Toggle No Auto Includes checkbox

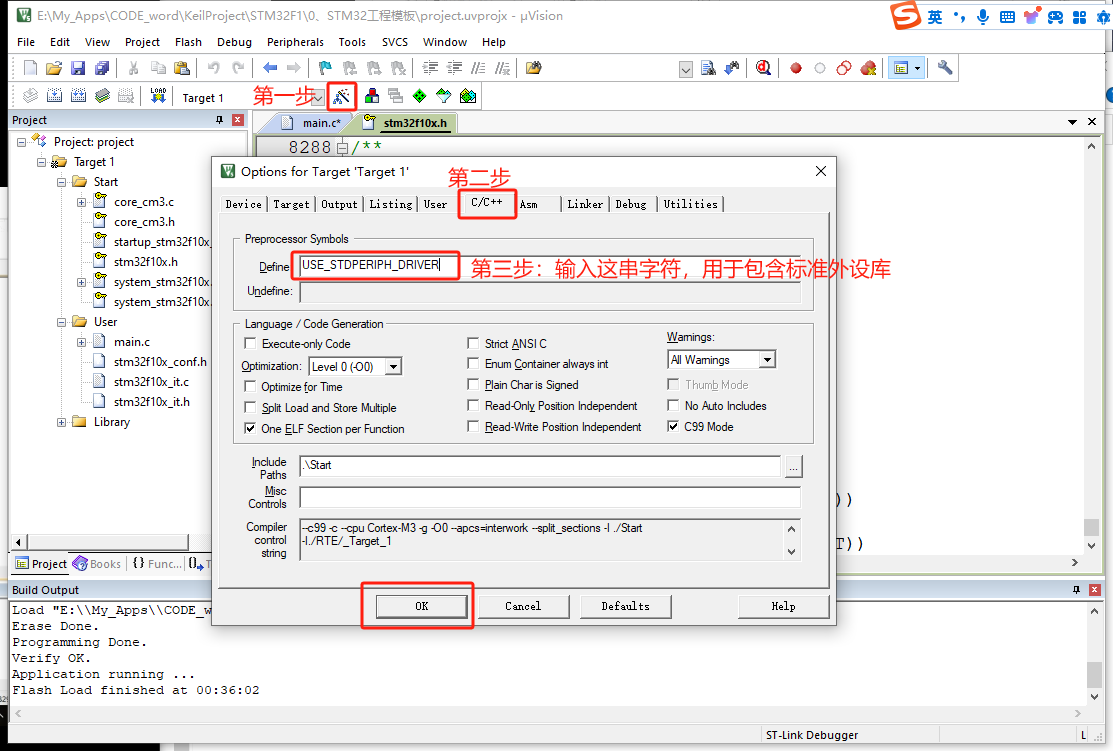(x=673, y=405)
